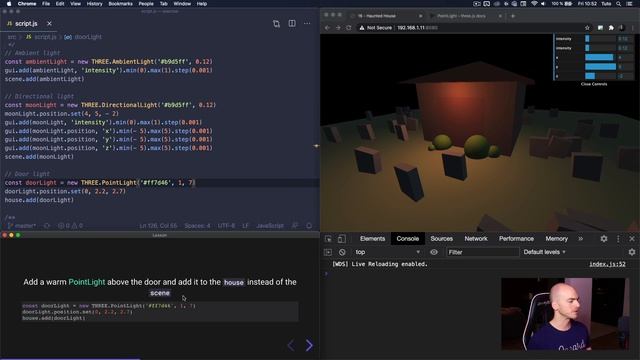Toggle DevTools device toolbar
Viewport: 640px width, 360px height.
click(x=342, y=239)
